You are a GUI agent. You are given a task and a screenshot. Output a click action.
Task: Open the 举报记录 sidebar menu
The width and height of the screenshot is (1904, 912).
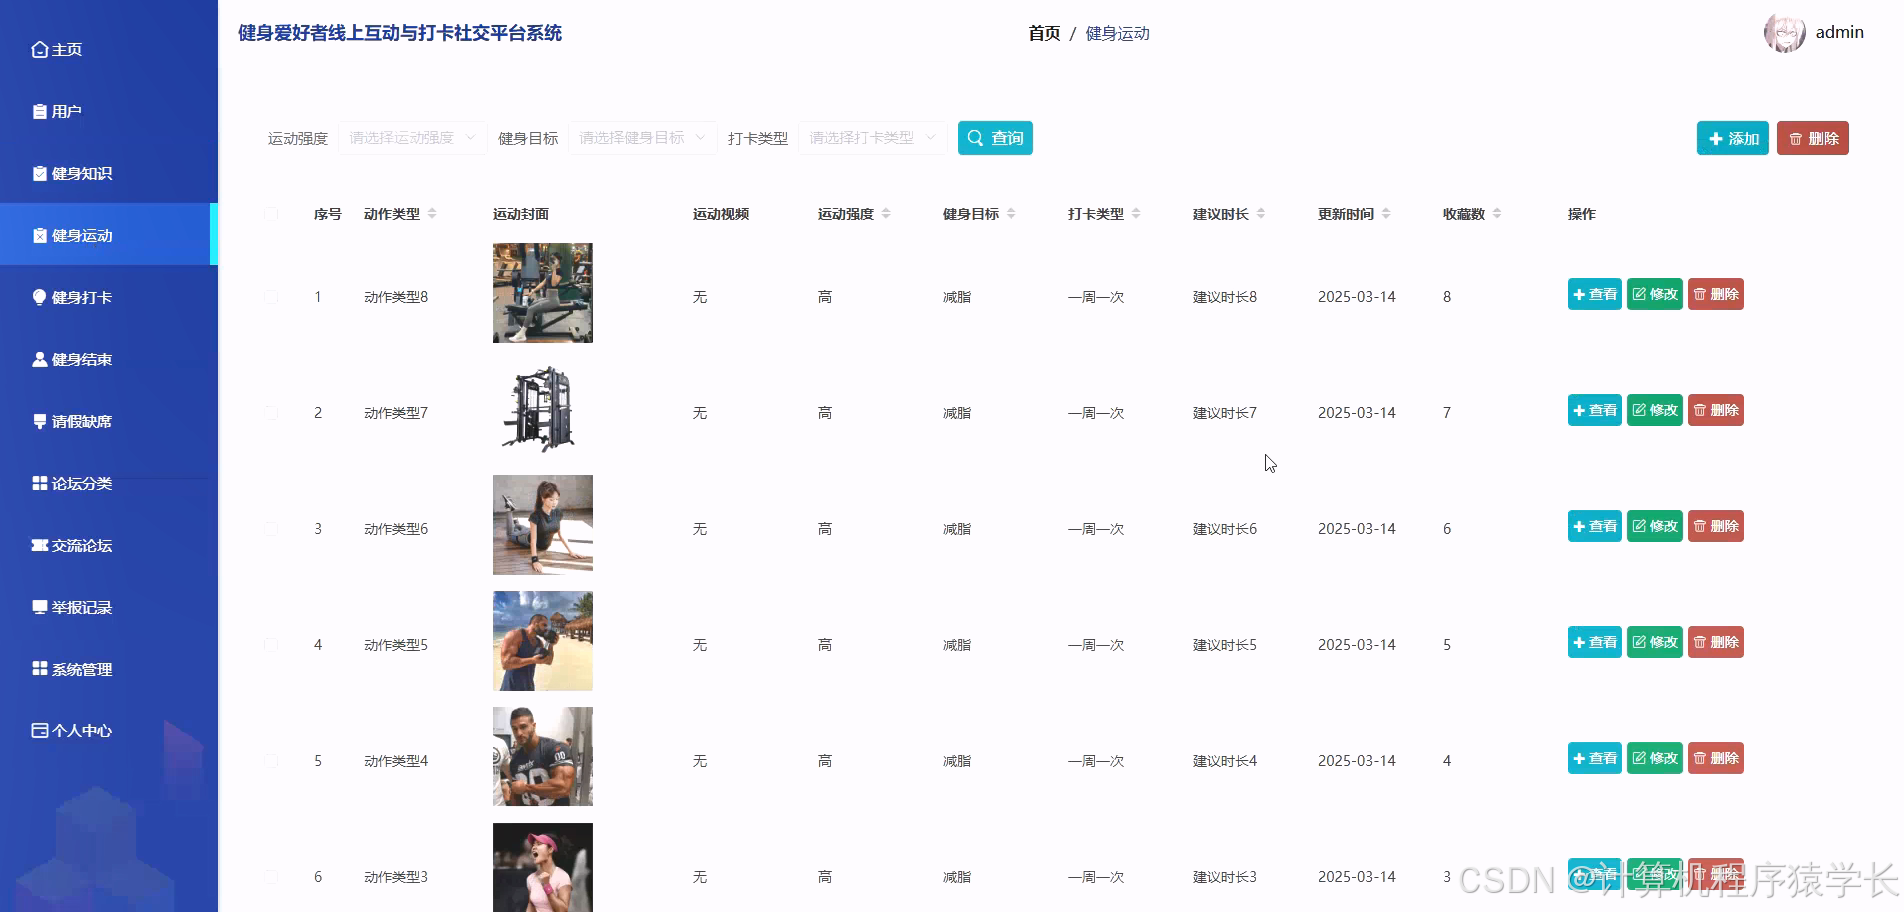[x=109, y=607]
